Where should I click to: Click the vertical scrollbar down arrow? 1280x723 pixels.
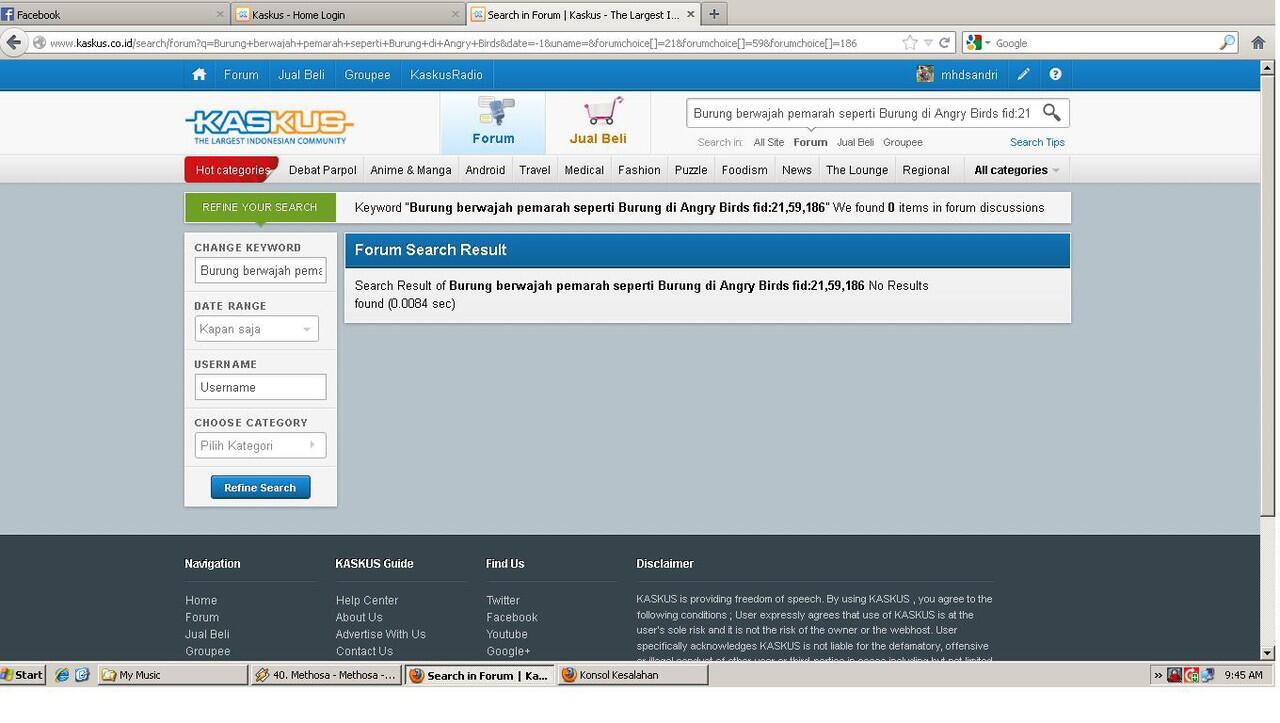click(1268, 653)
